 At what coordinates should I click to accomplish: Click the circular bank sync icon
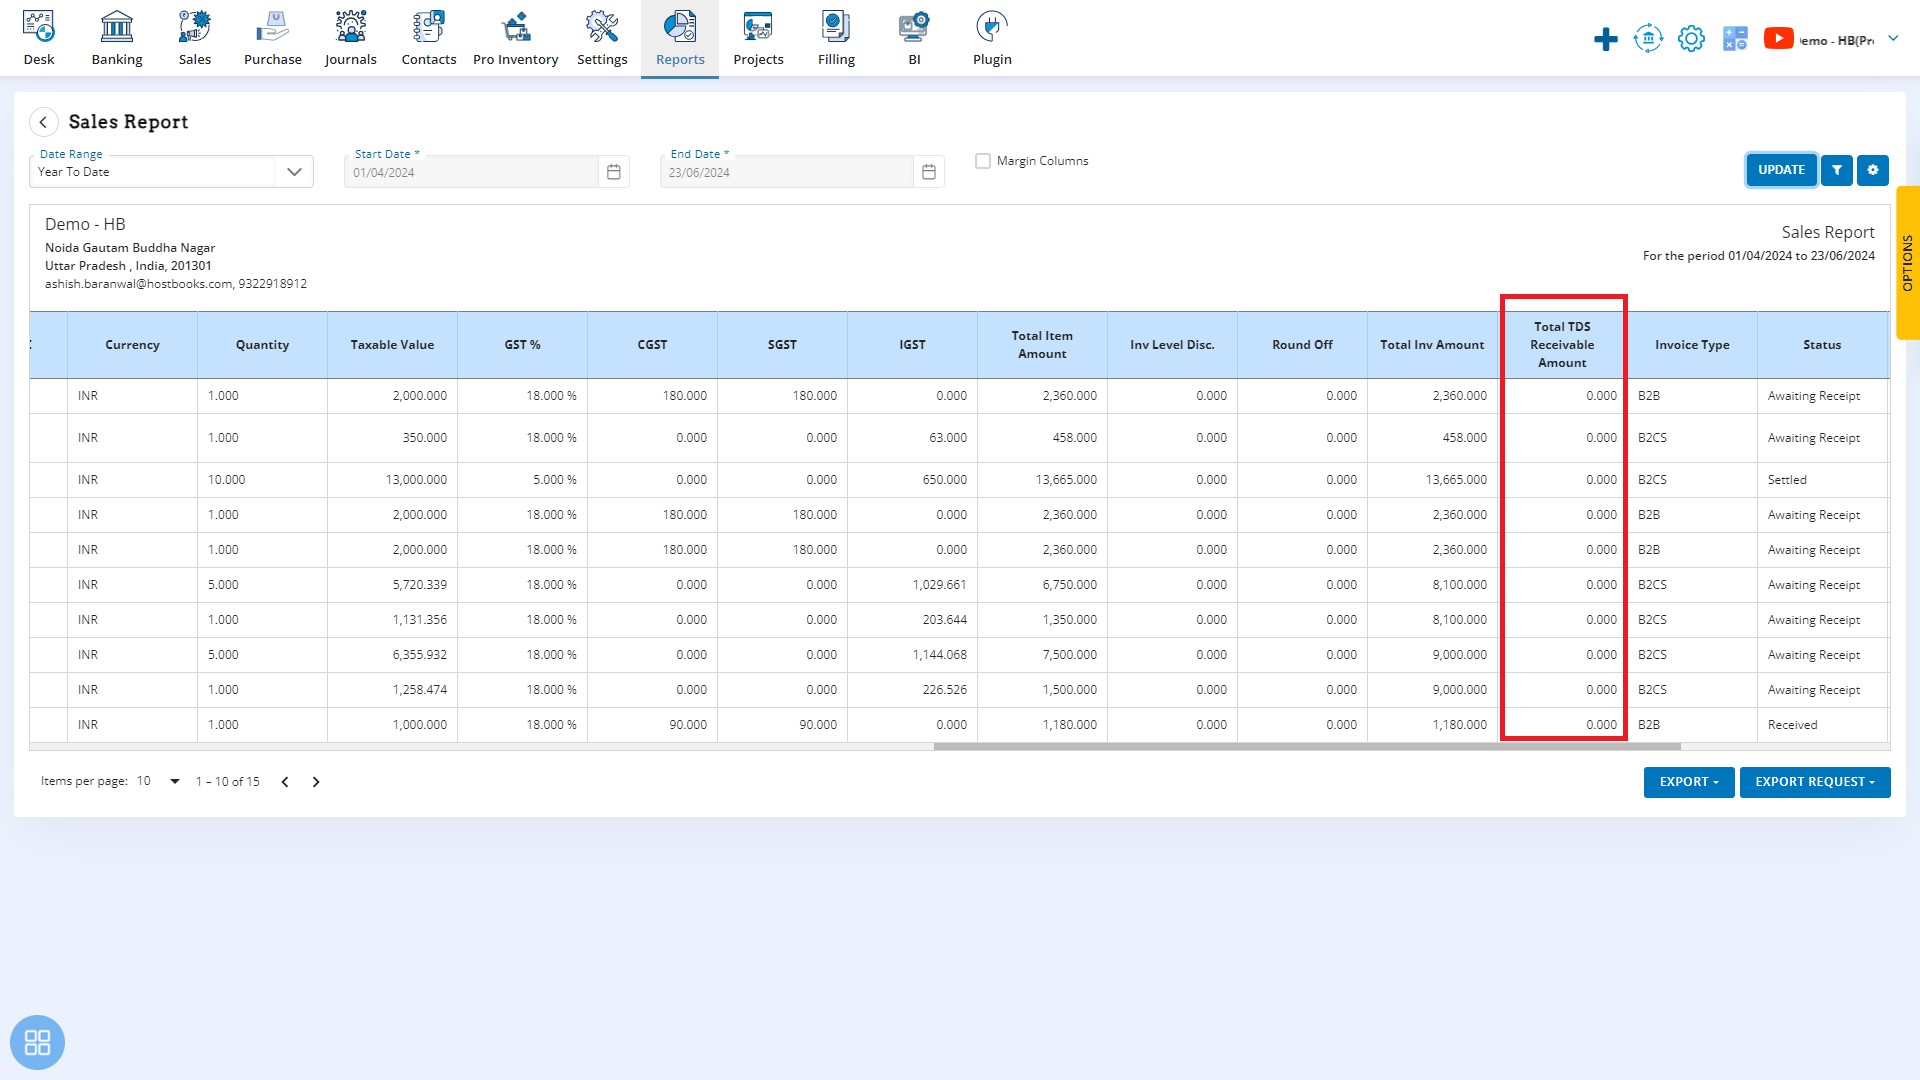[x=1648, y=39]
